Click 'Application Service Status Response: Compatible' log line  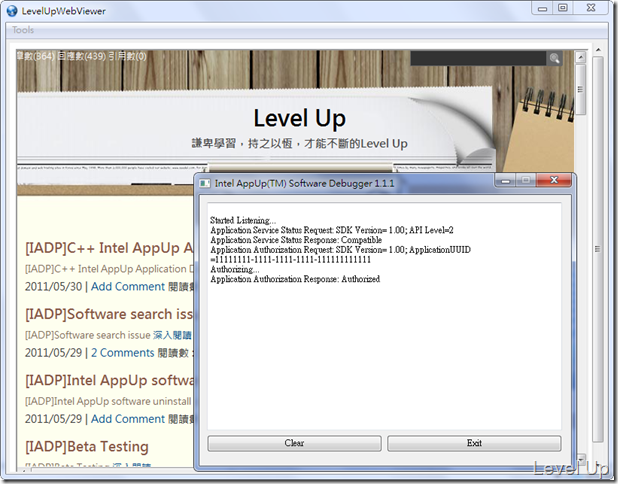pos(296,240)
